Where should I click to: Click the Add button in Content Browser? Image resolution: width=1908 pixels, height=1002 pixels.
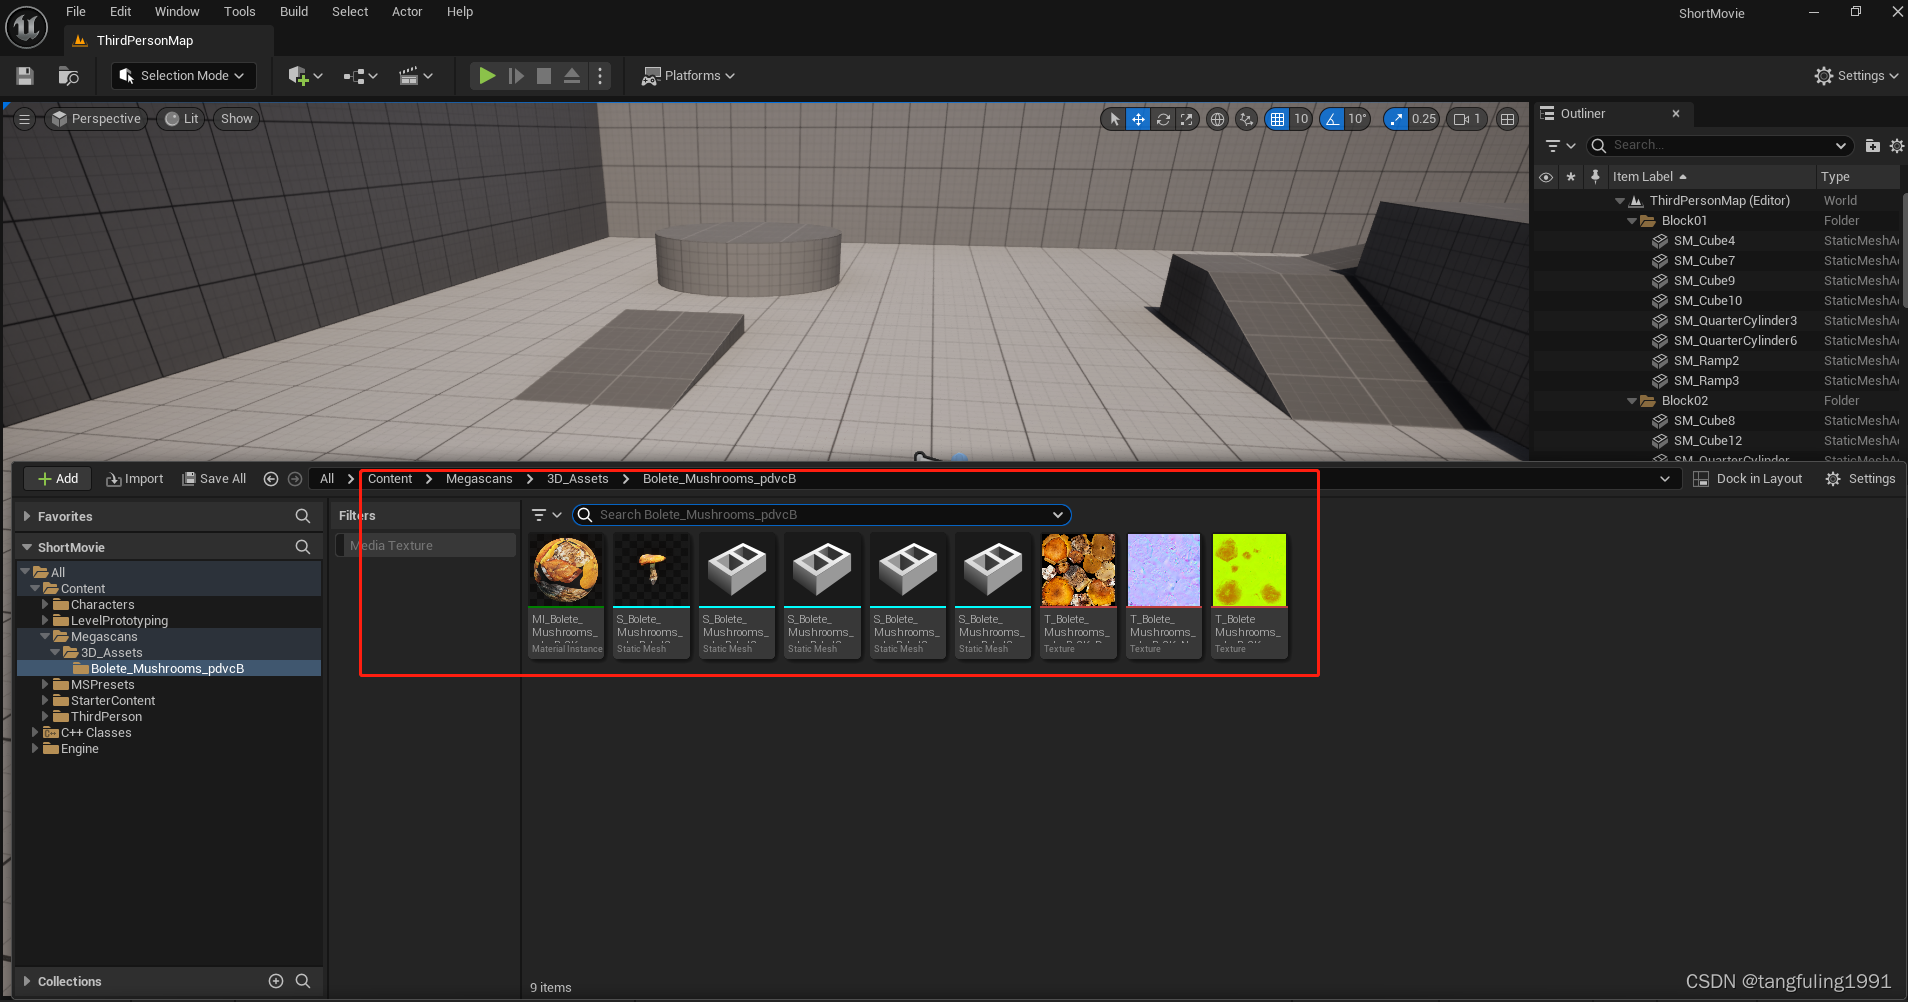point(58,479)
